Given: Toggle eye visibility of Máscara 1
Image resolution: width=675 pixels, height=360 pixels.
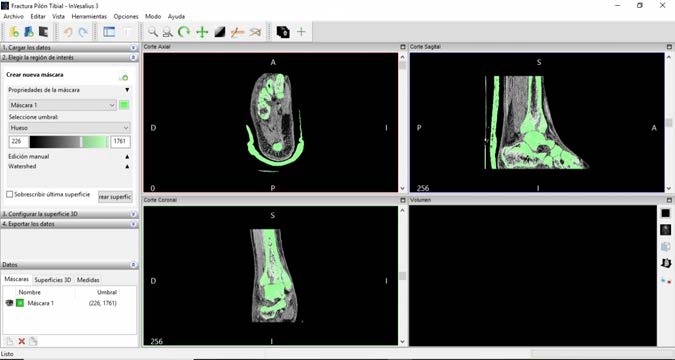Looking at the screenshot, I should pos(9,303).
